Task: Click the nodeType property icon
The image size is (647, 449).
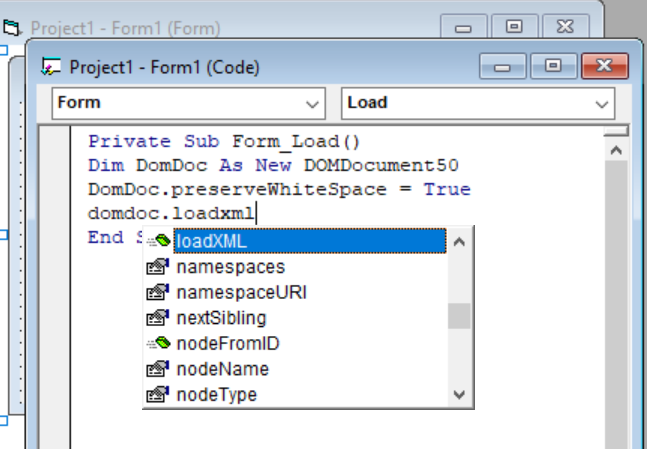Action: pyautogui.click(x=158, y=395)
